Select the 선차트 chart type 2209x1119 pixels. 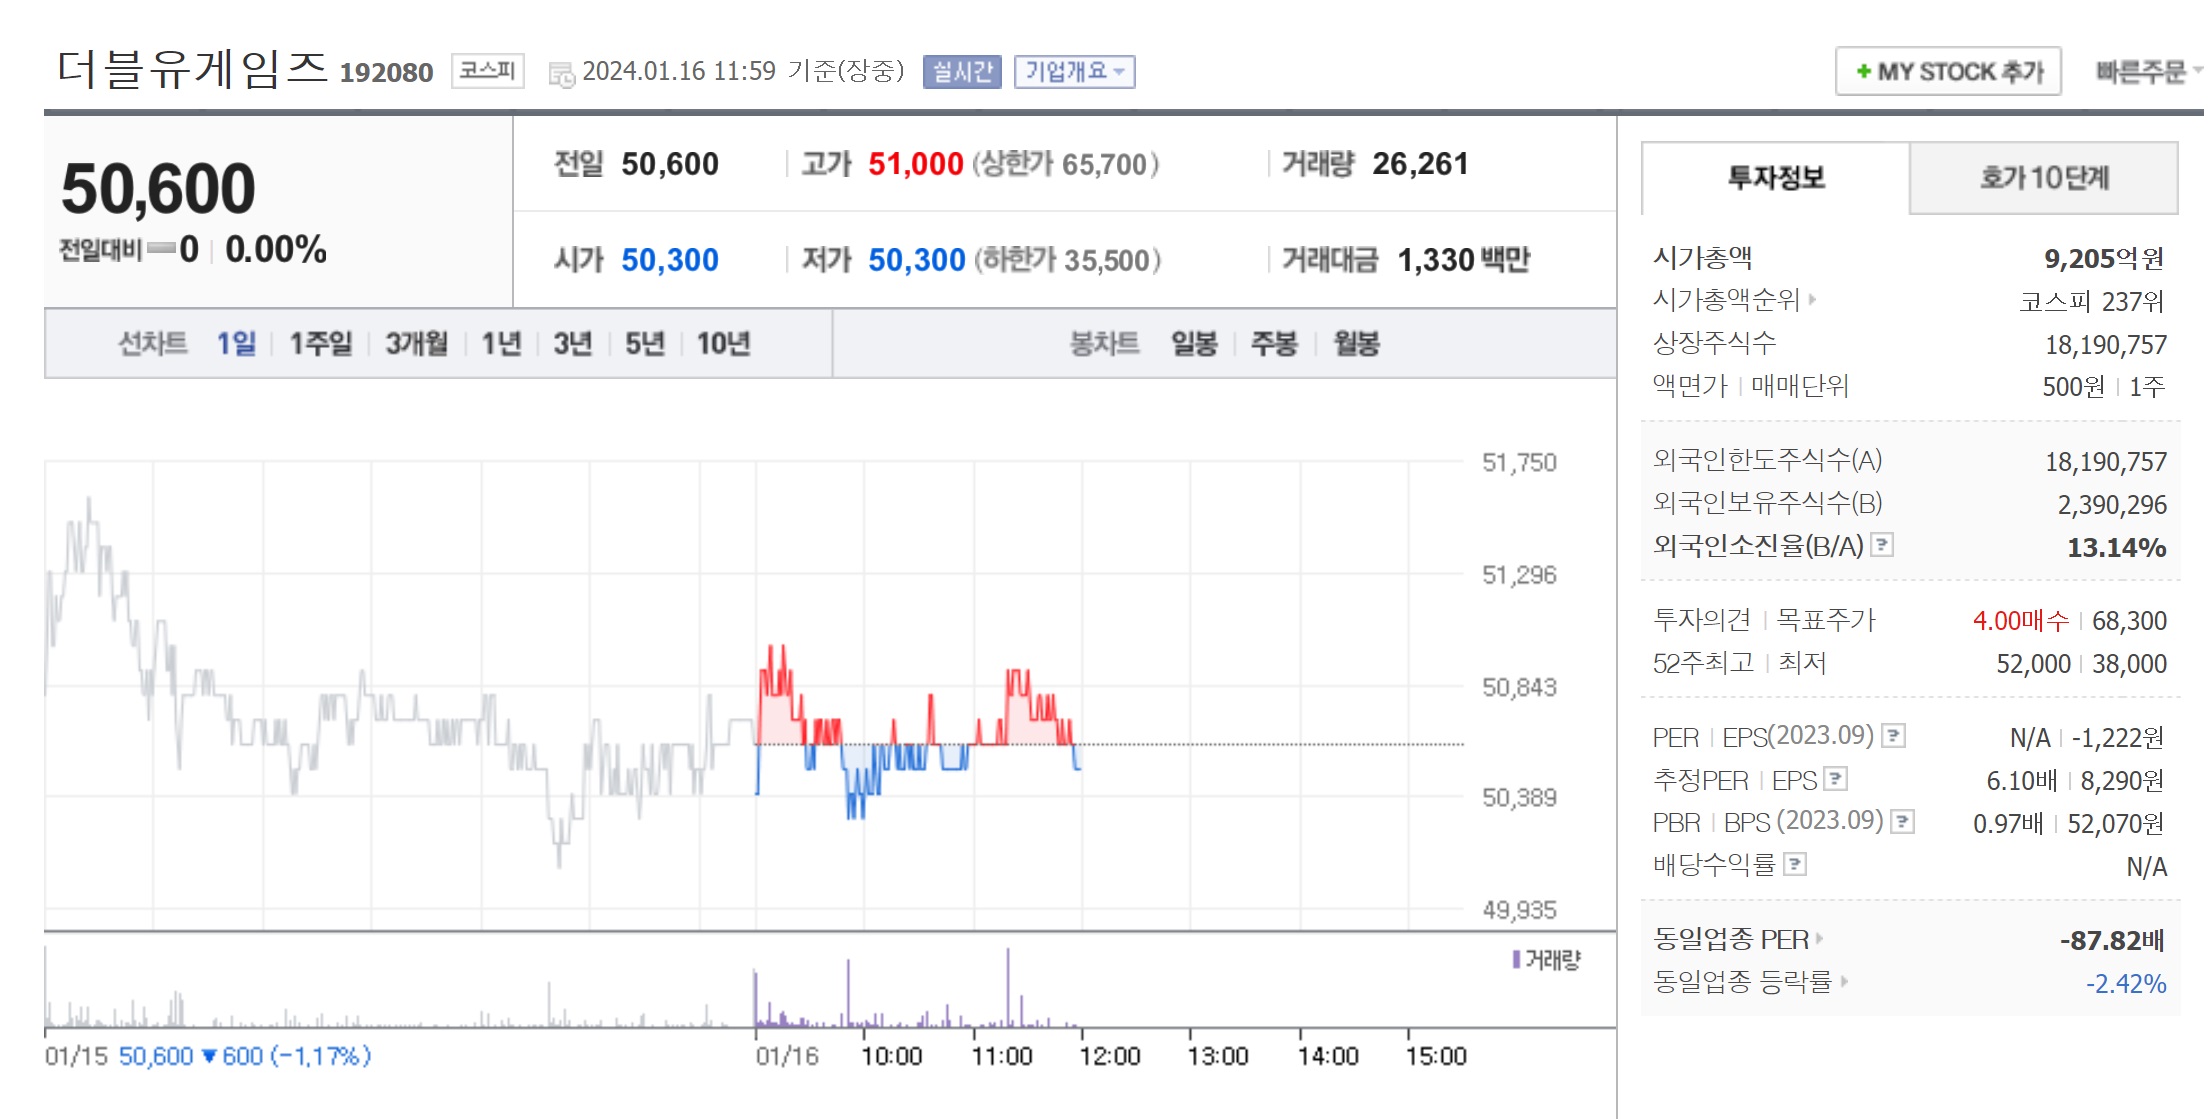pos(151,343)
